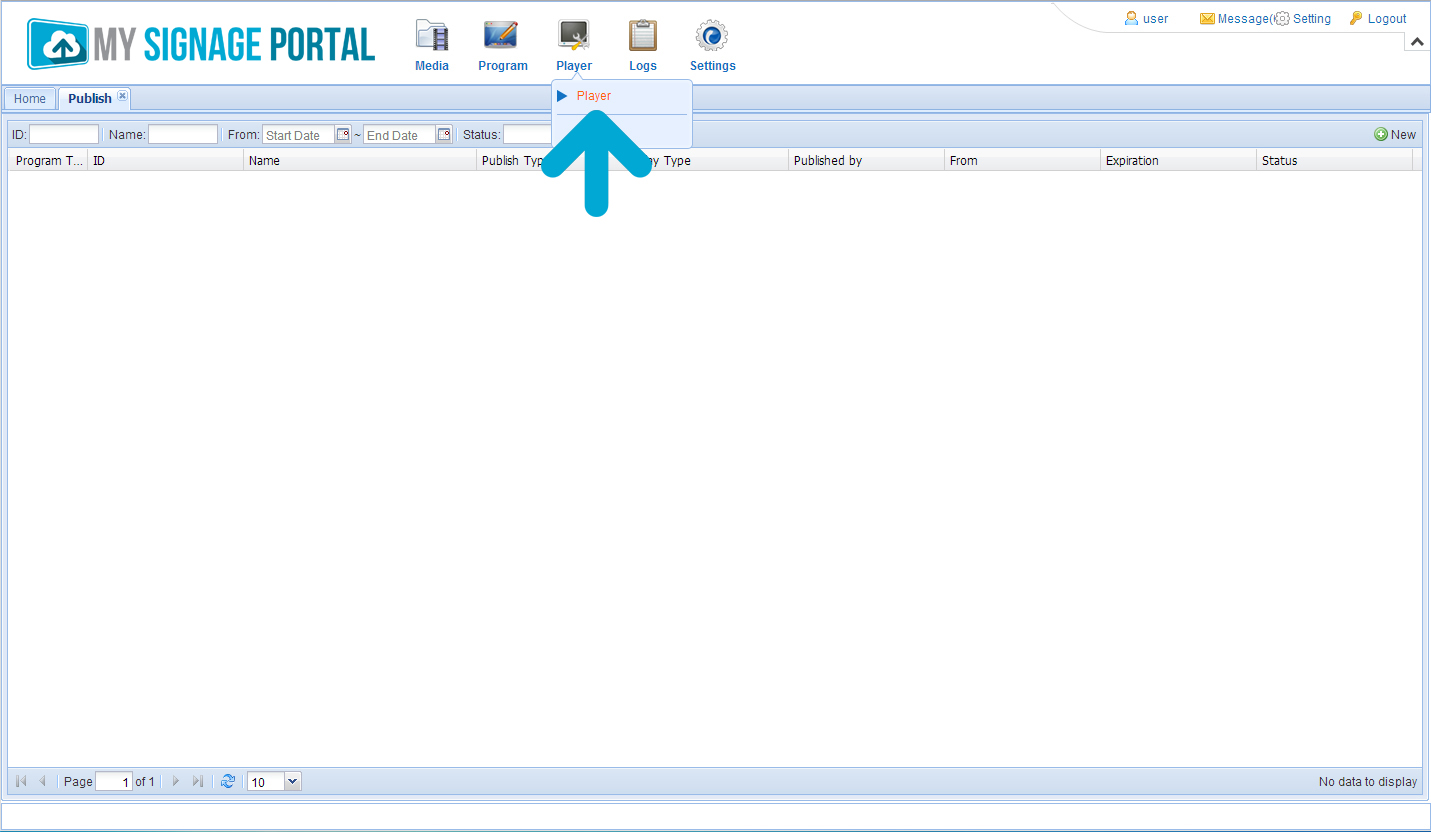Sort by the Published by column

pyautogui.click(x=866, y=160)
